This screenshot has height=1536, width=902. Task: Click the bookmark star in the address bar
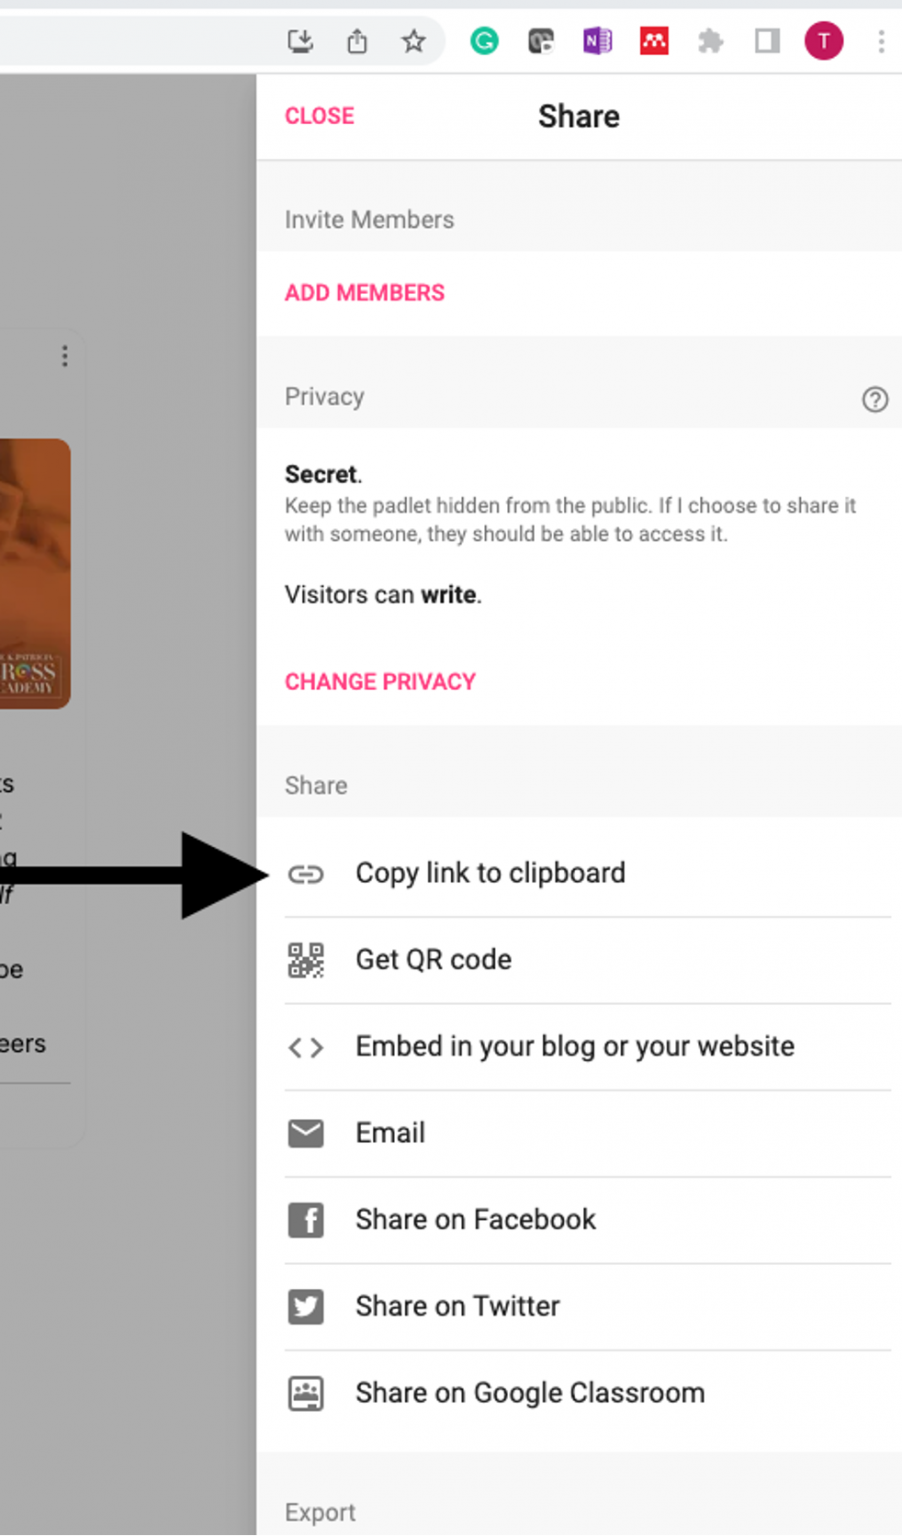(412, 41)
